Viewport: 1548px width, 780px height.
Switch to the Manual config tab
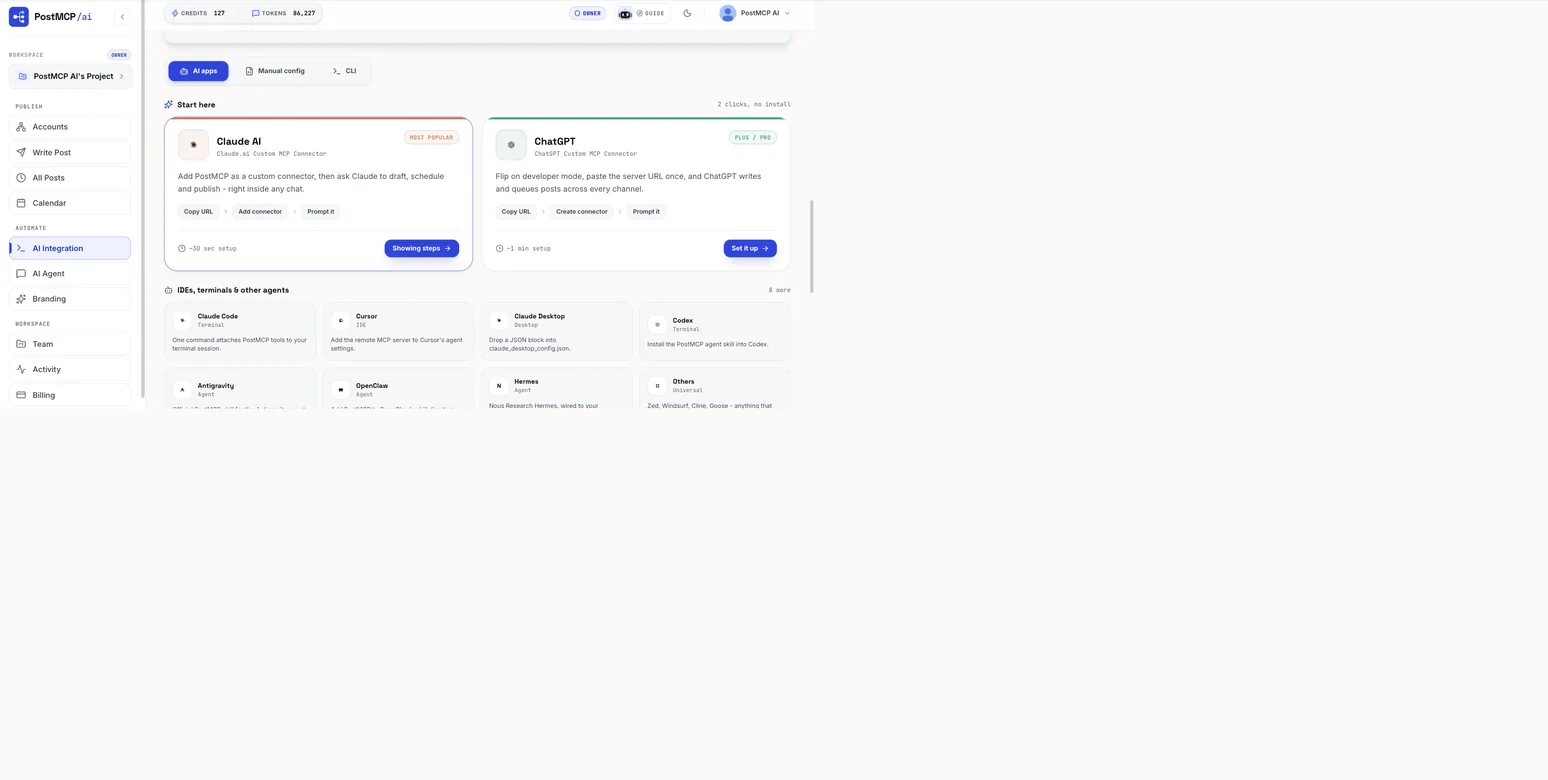275,71
